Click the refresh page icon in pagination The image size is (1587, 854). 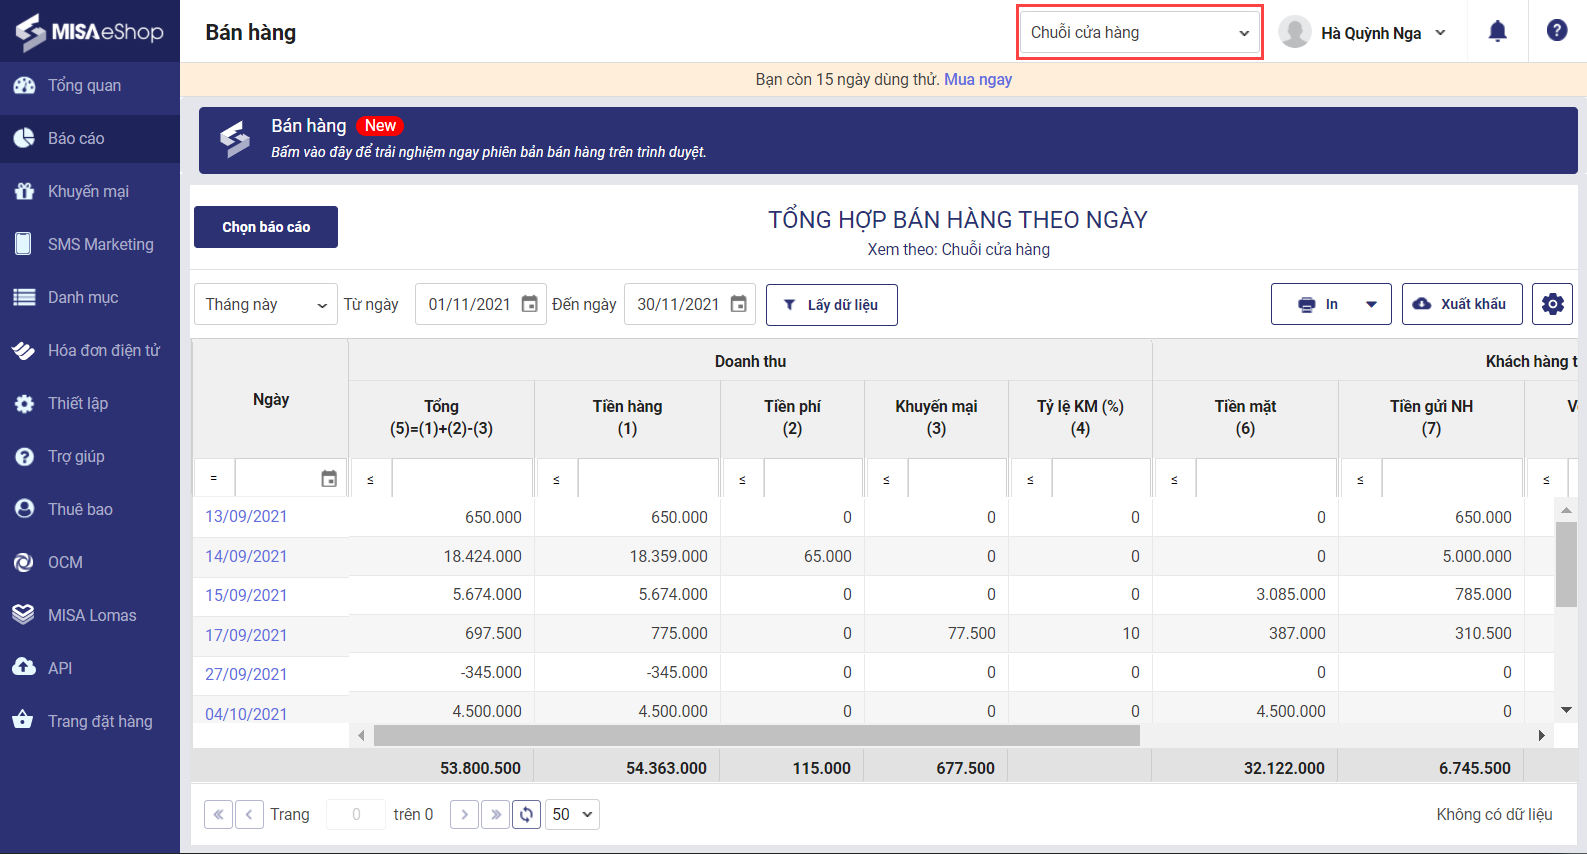527,814
